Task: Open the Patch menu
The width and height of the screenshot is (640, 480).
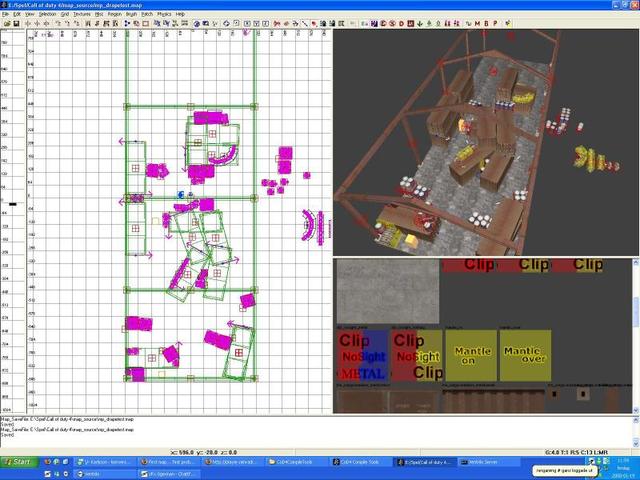Action: (x=147, y=14)
